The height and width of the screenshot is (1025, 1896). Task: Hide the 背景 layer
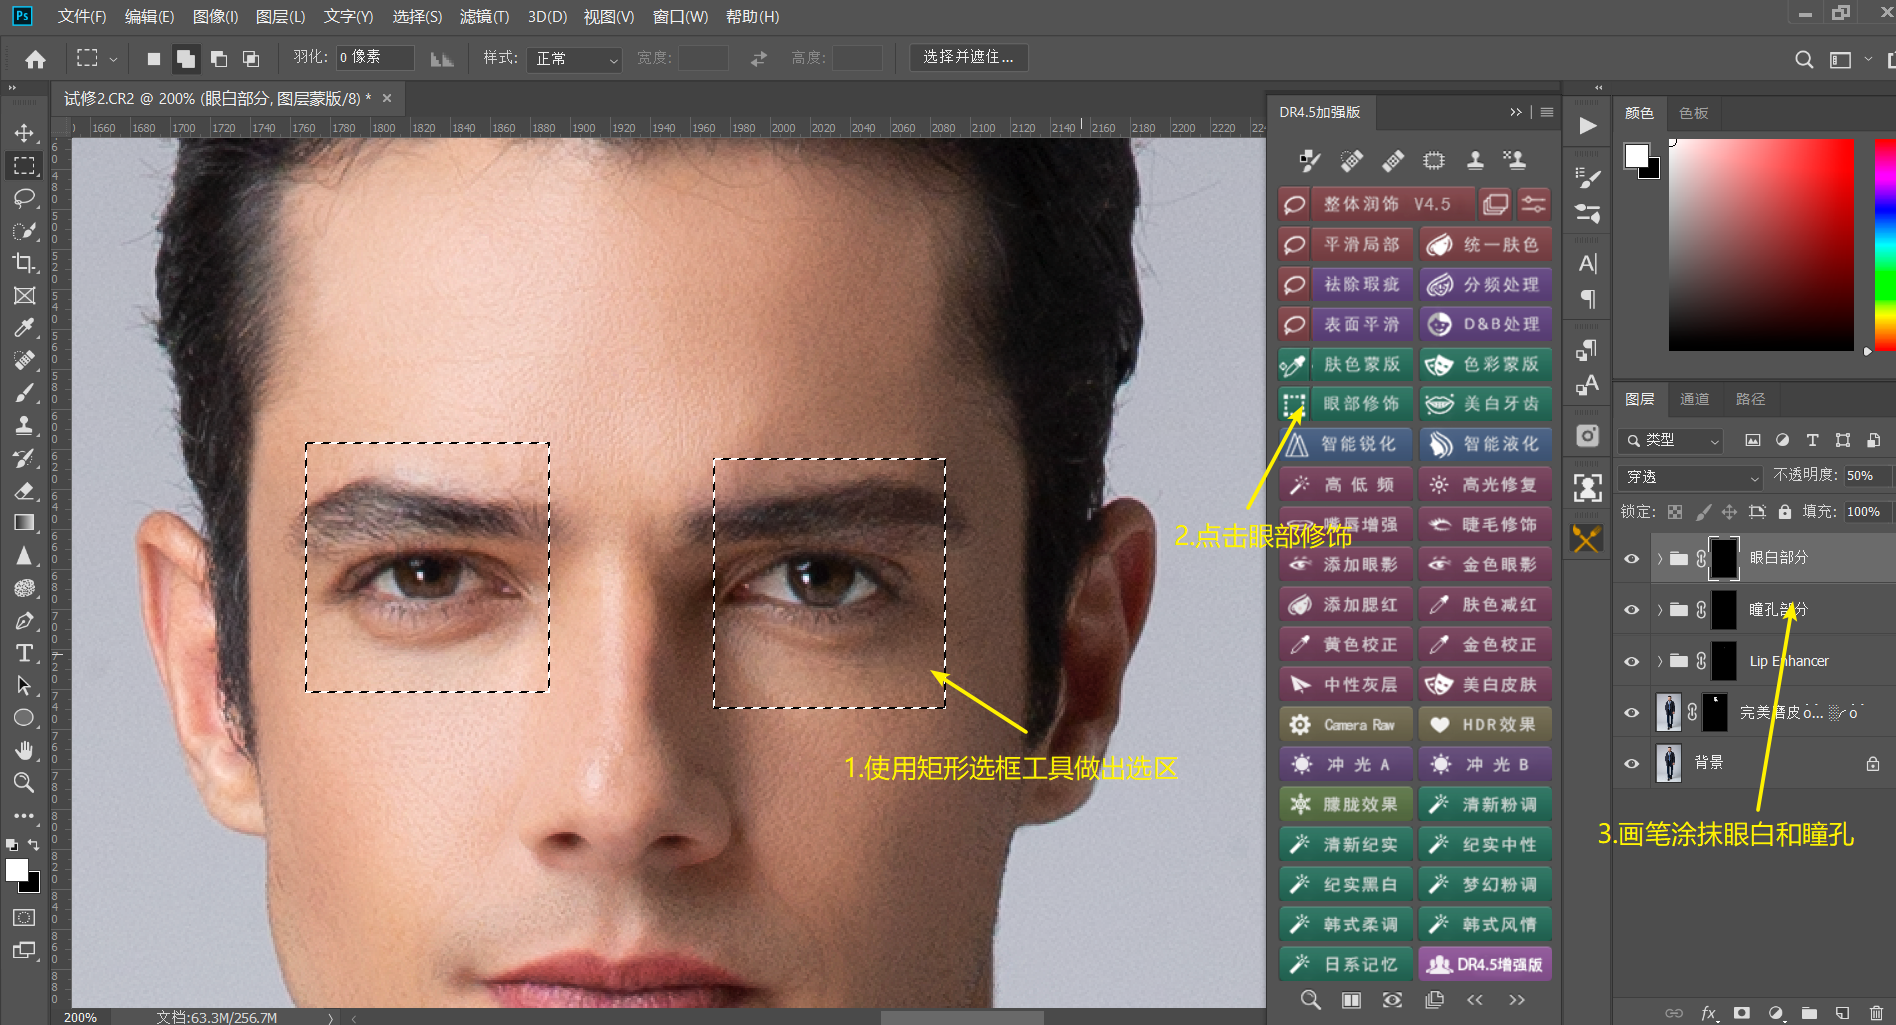click(1632, 764)
